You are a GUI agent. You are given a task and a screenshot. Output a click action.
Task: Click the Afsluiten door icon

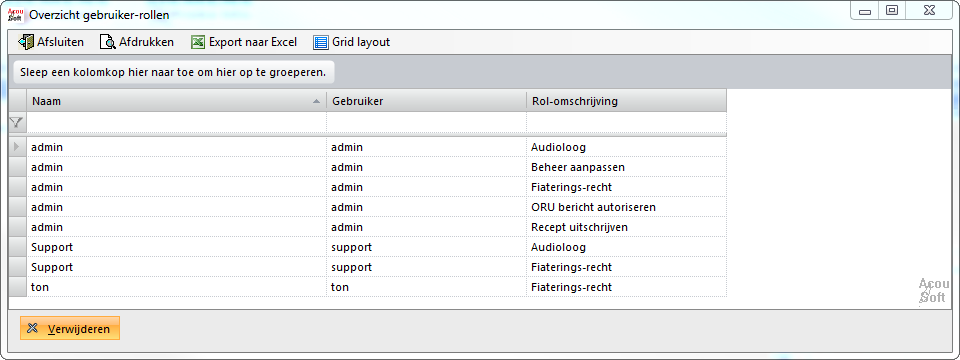26,42
